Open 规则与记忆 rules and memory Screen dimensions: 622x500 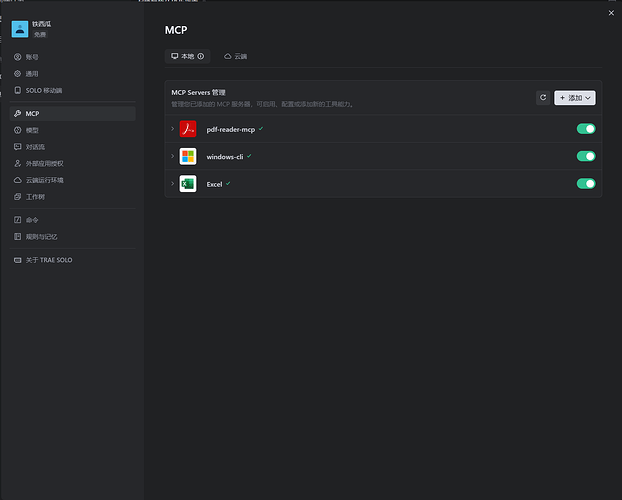[73, 237]
